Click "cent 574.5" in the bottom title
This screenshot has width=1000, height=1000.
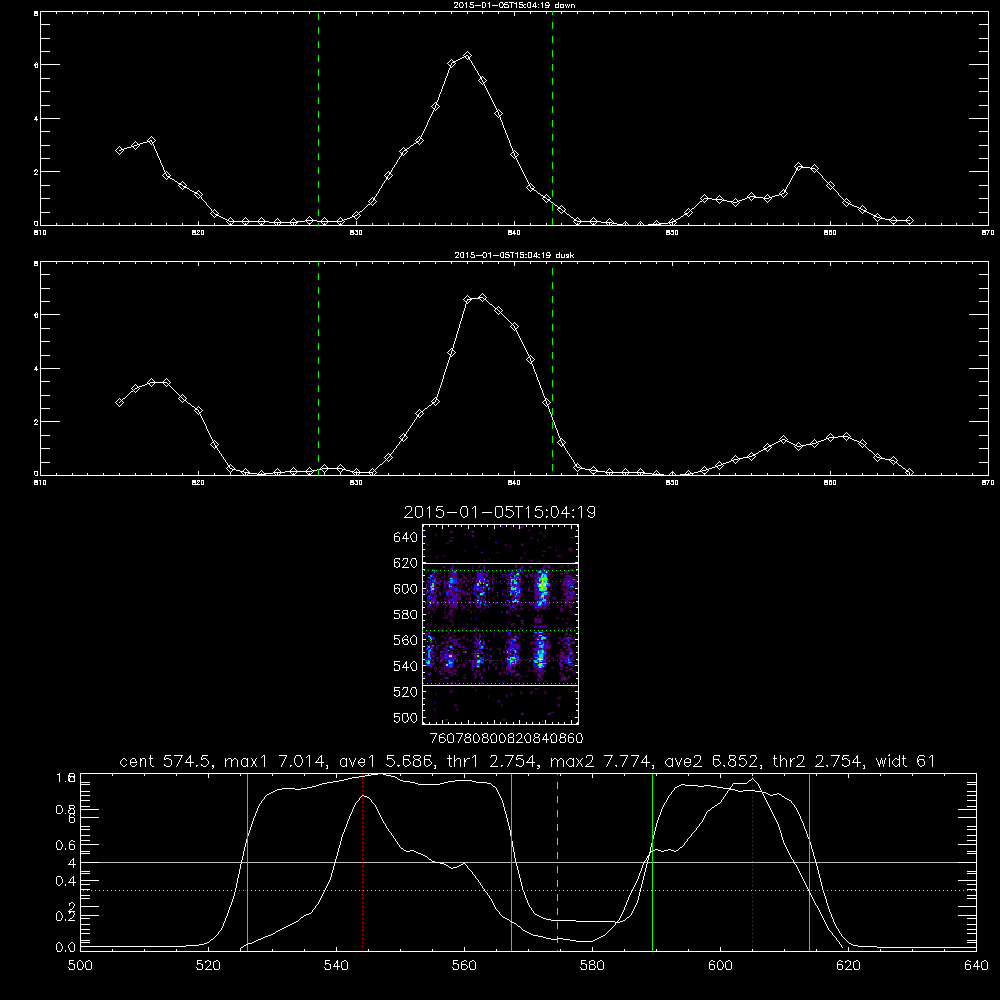coord(166,761)
